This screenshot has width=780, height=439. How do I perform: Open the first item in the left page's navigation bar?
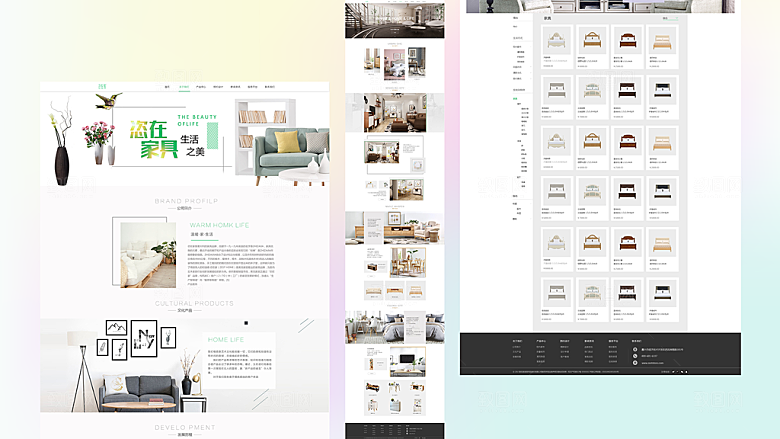point(167,87)
